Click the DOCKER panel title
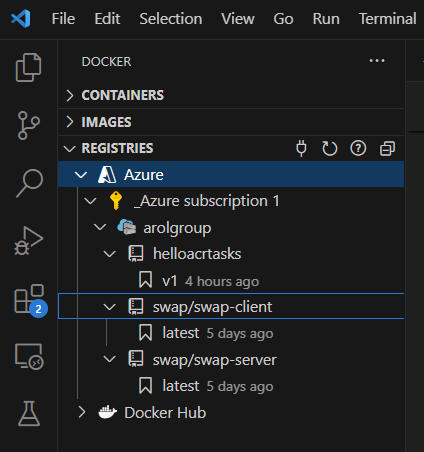 point(106,62)
